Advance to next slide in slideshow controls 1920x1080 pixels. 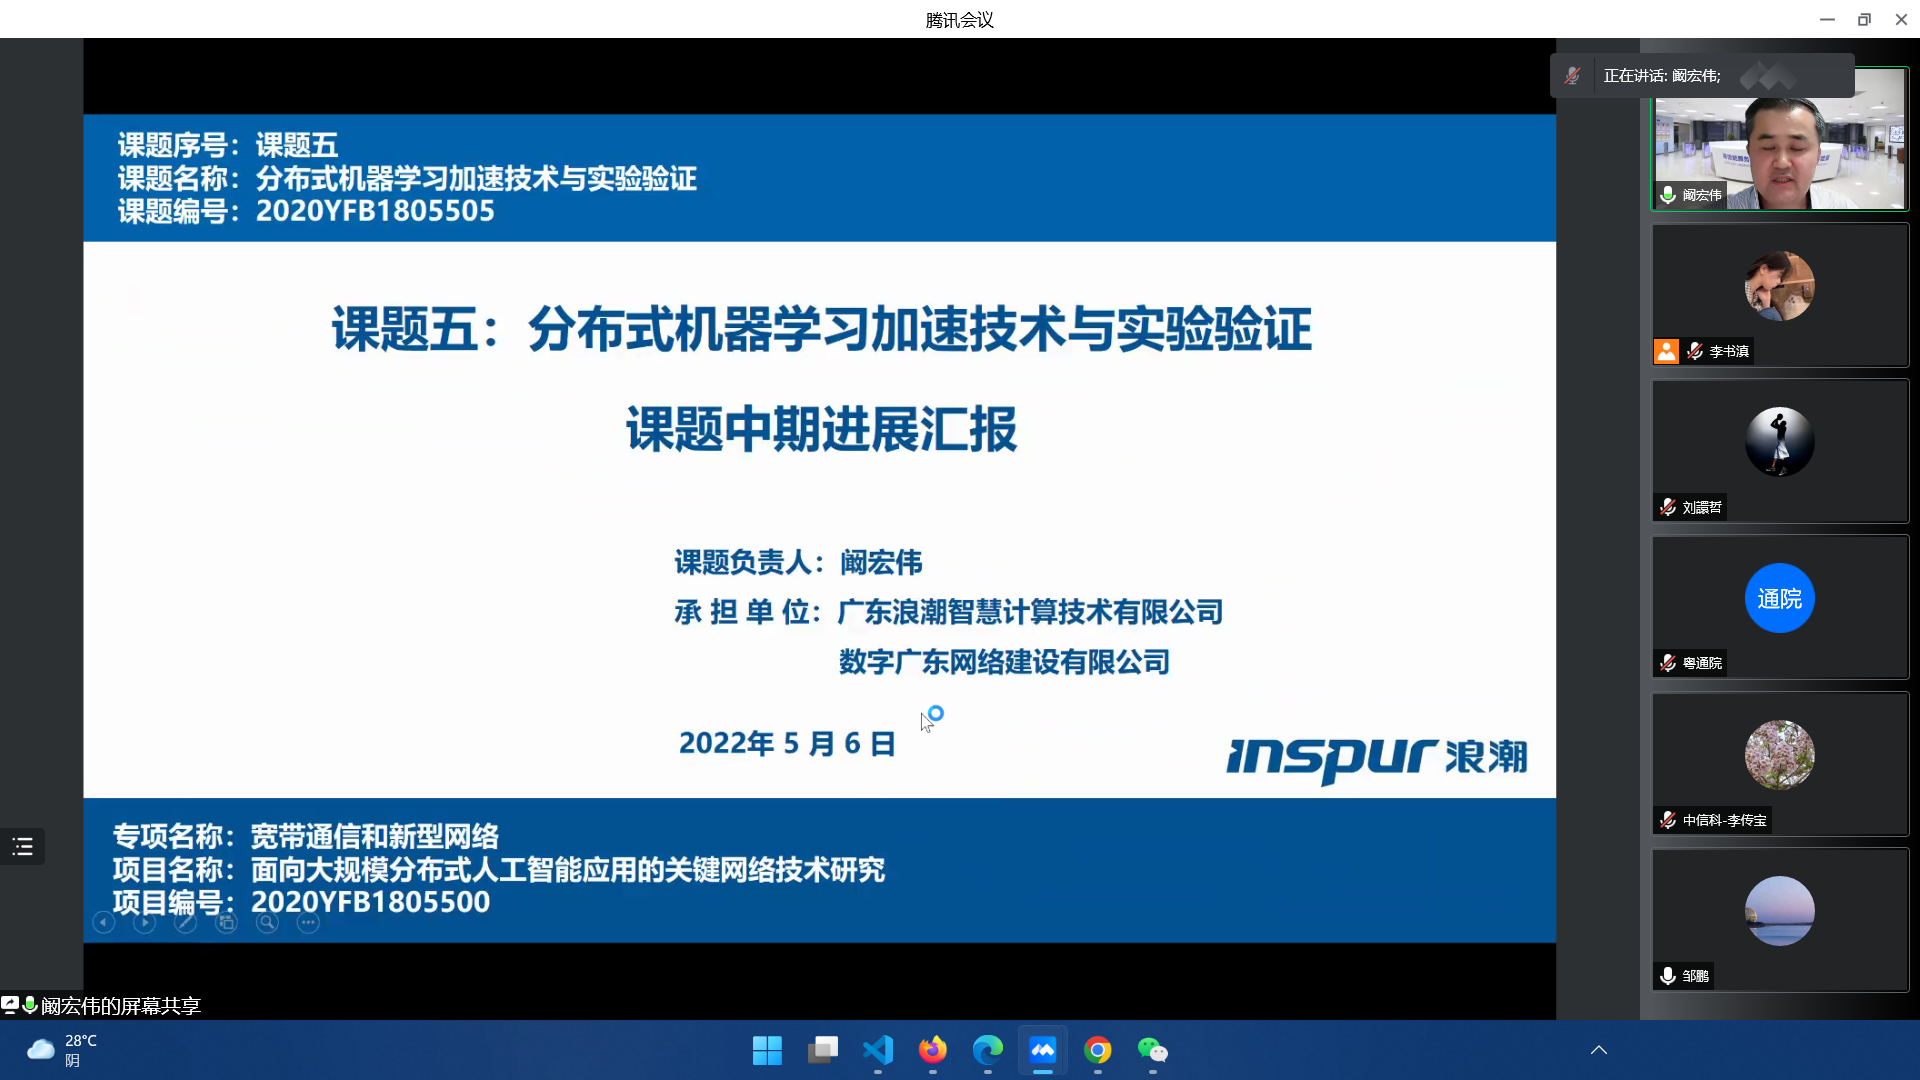[x=145, y=923]
